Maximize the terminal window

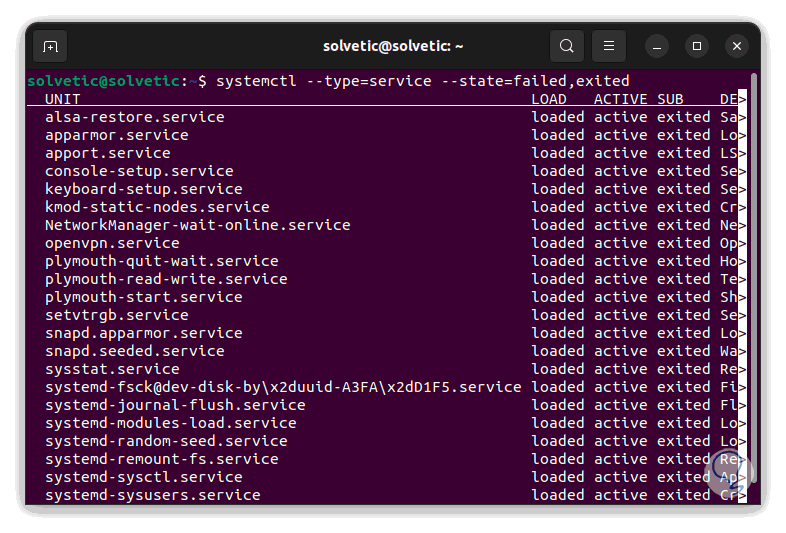[x=697, y=46]
